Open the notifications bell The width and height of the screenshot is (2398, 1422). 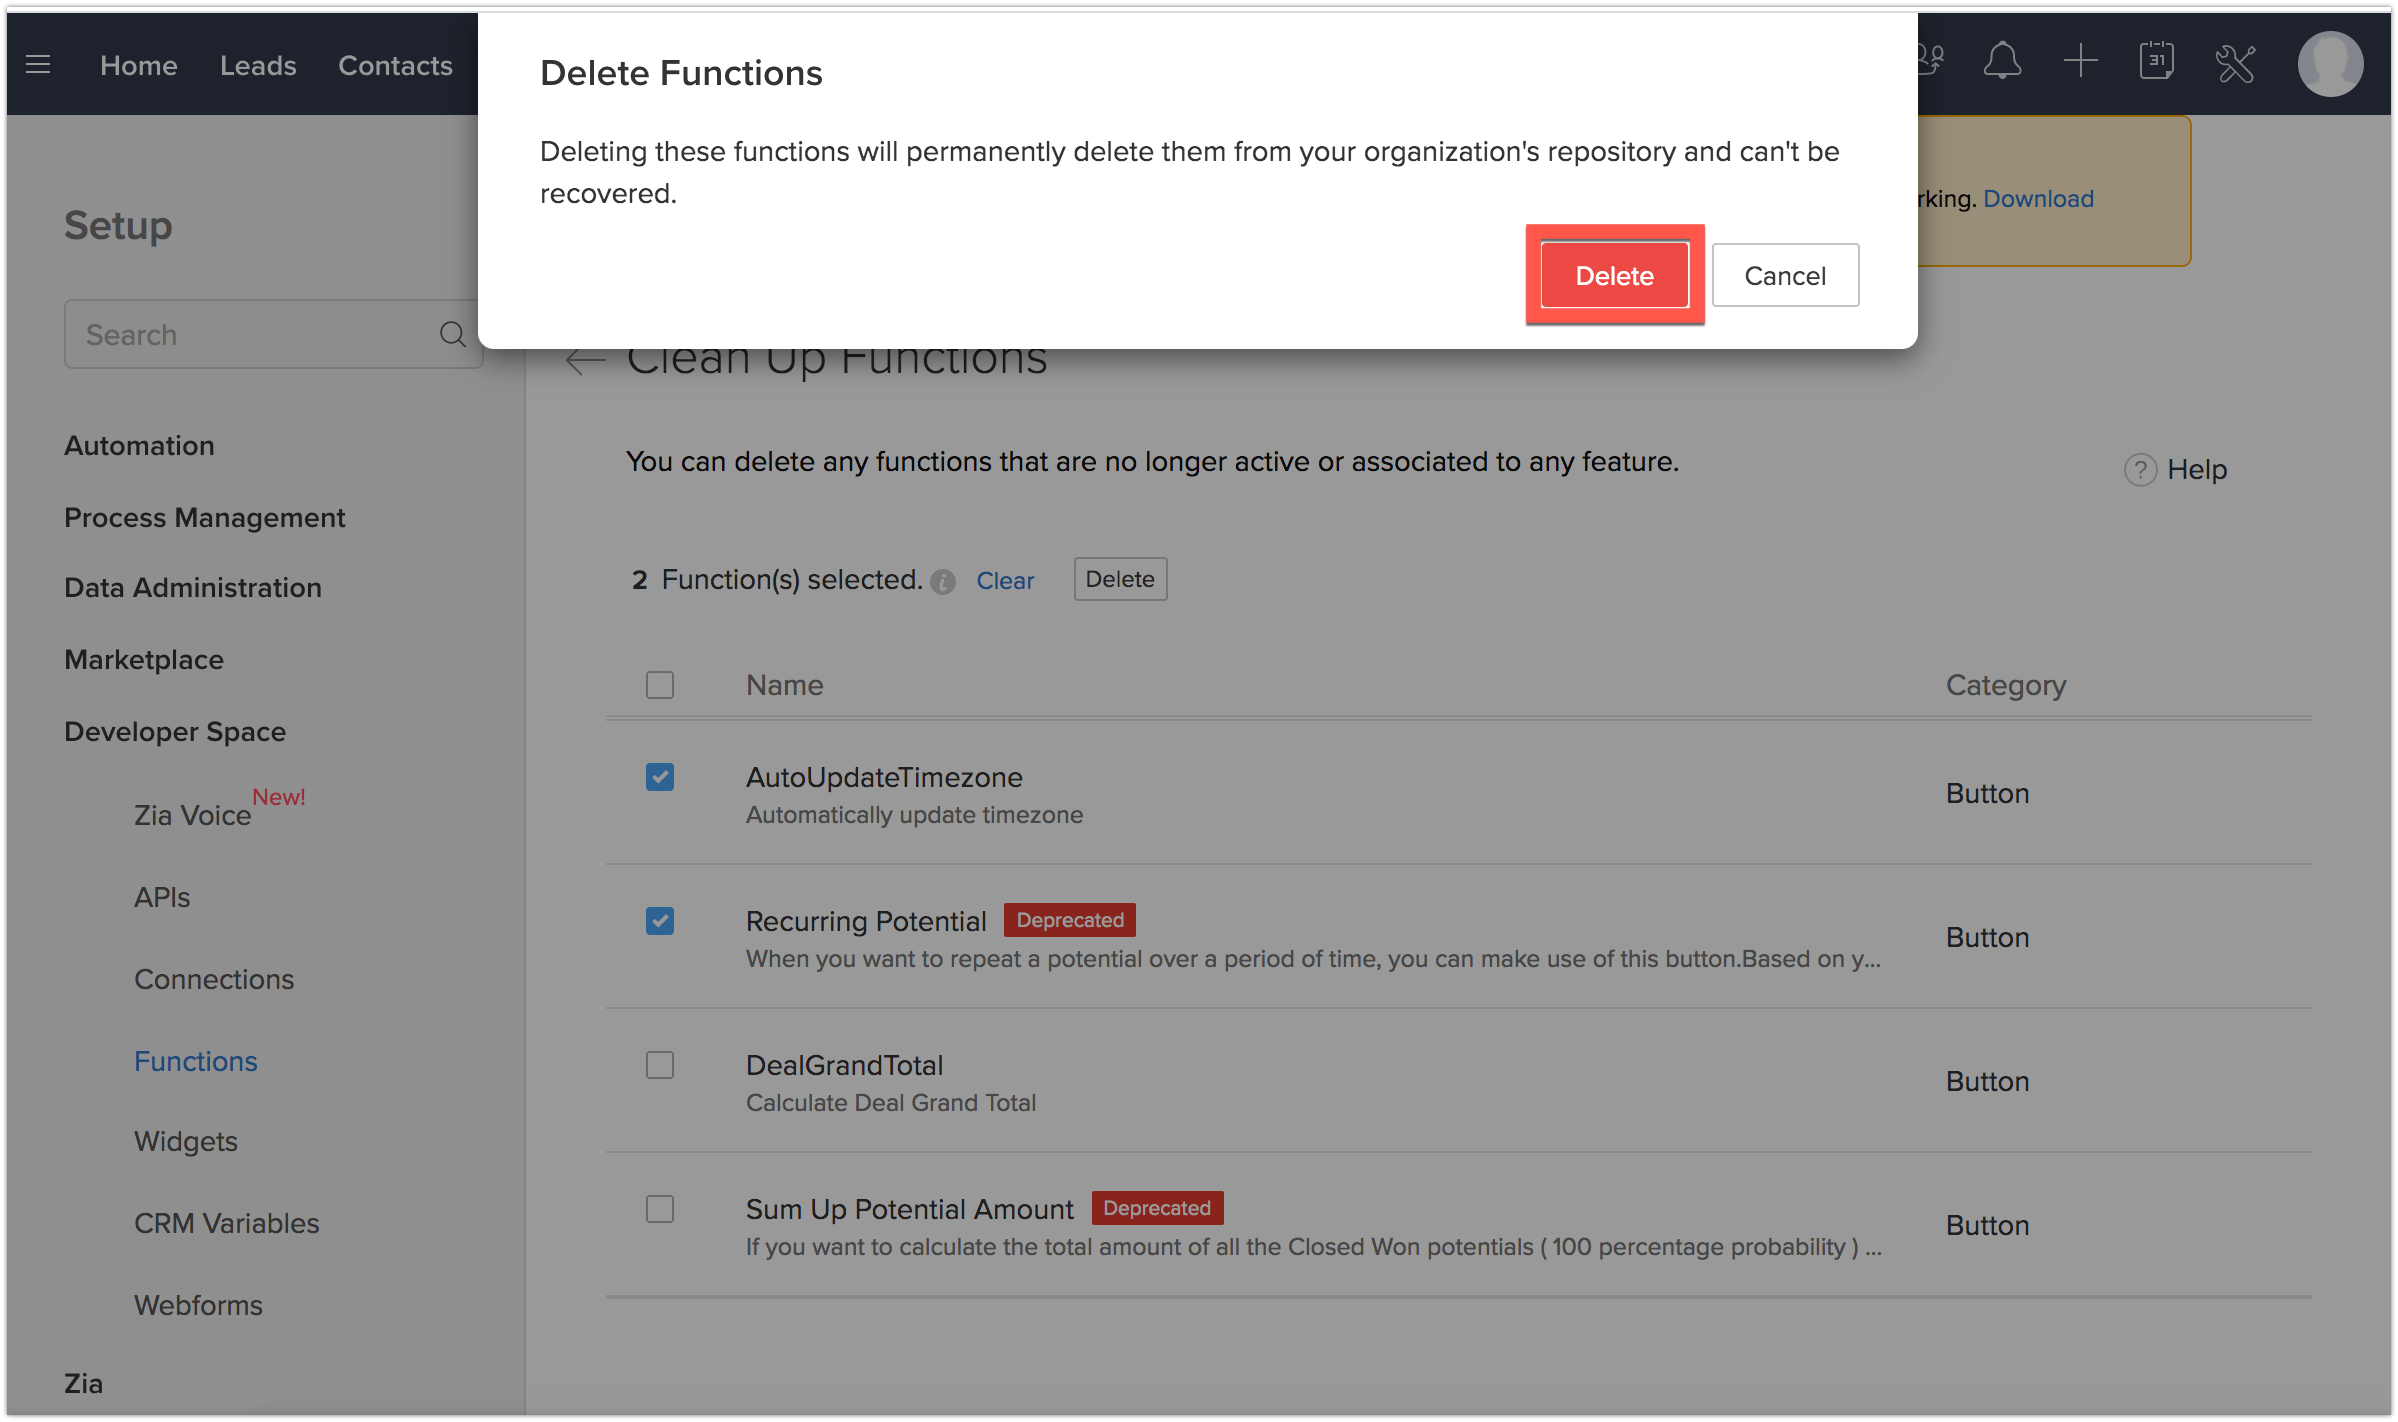pos(2002,62)
